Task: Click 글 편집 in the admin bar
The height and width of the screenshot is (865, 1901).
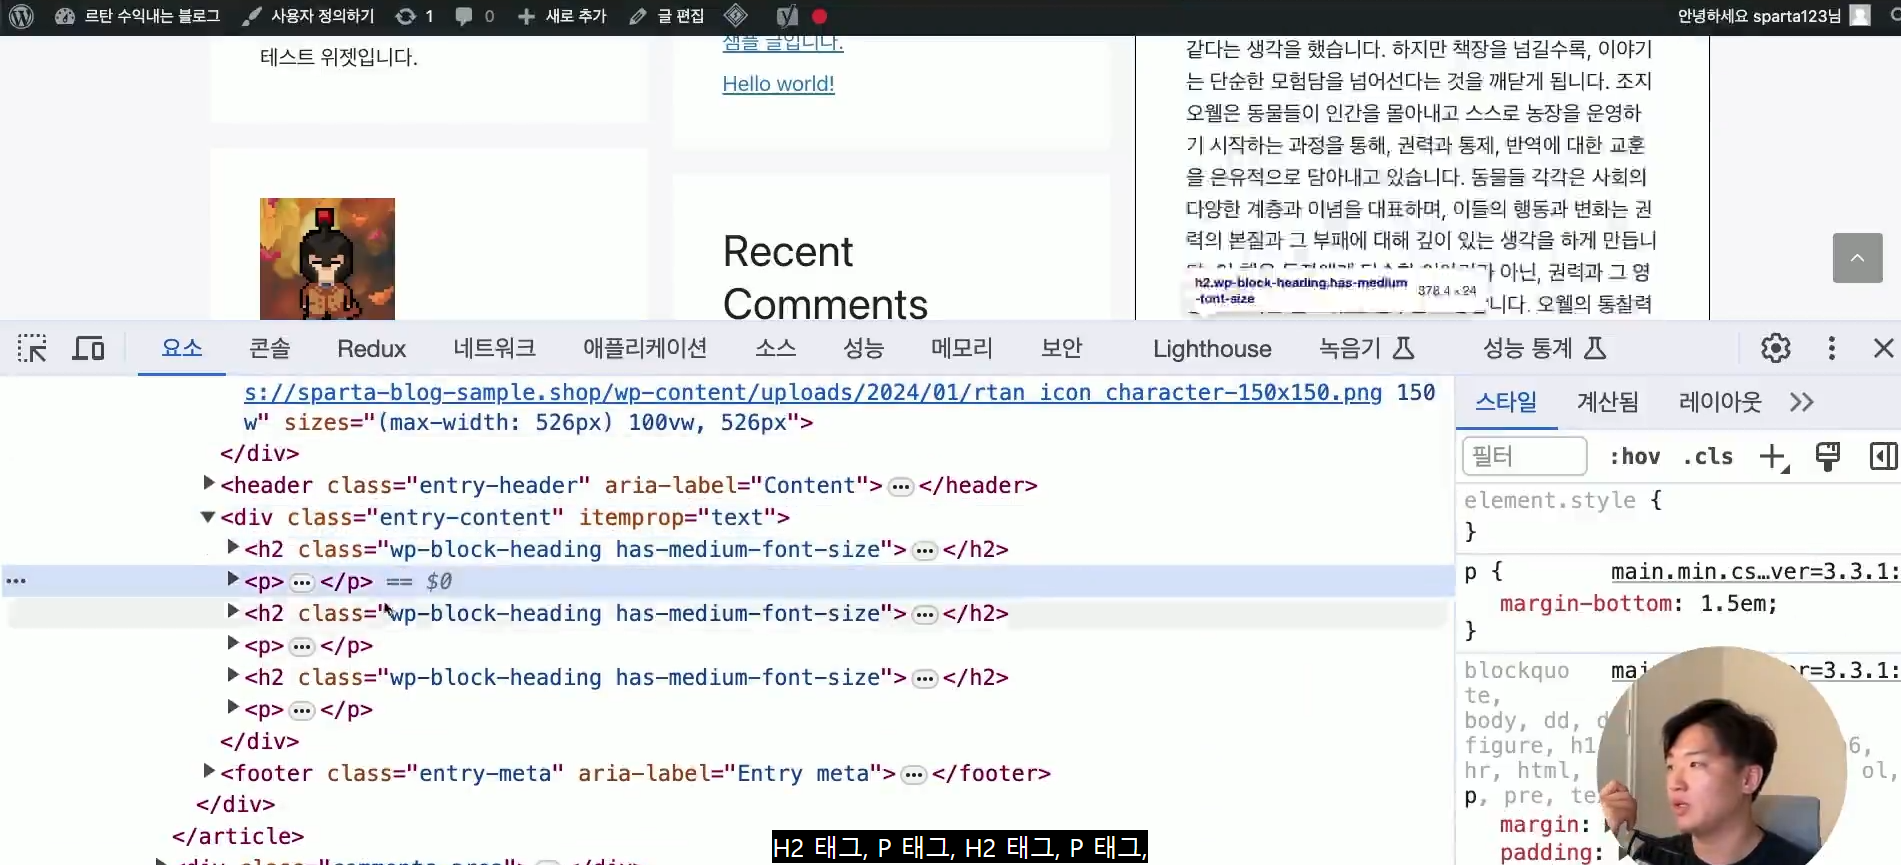Action: point(666,16)
